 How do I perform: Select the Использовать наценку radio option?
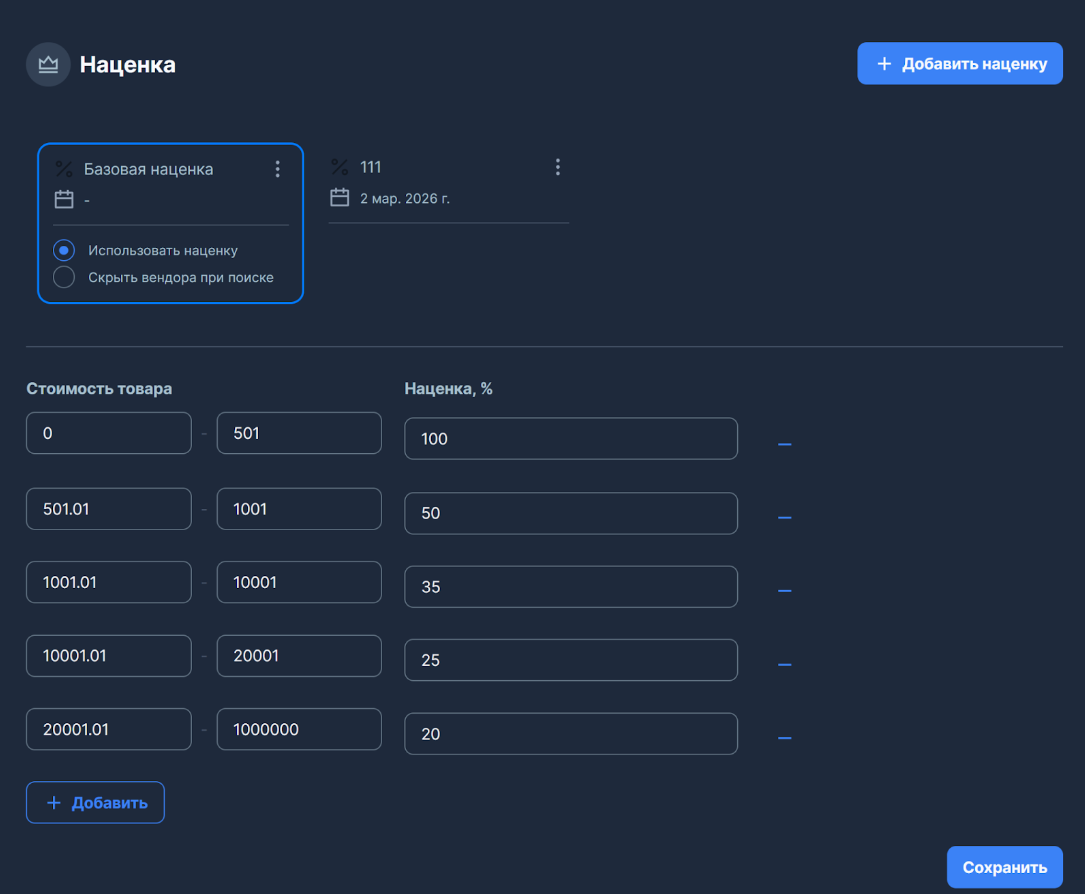click(64, 250)
